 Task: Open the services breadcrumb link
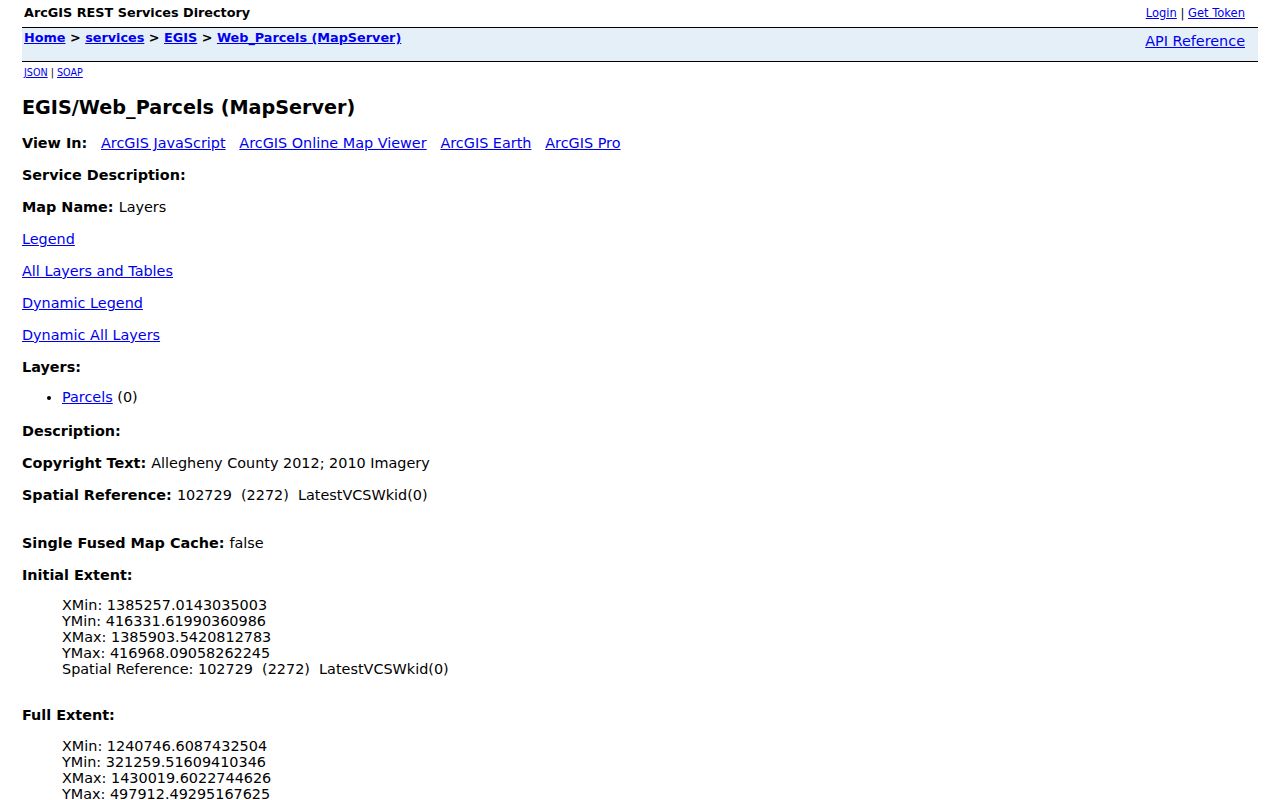click(115, 38)
